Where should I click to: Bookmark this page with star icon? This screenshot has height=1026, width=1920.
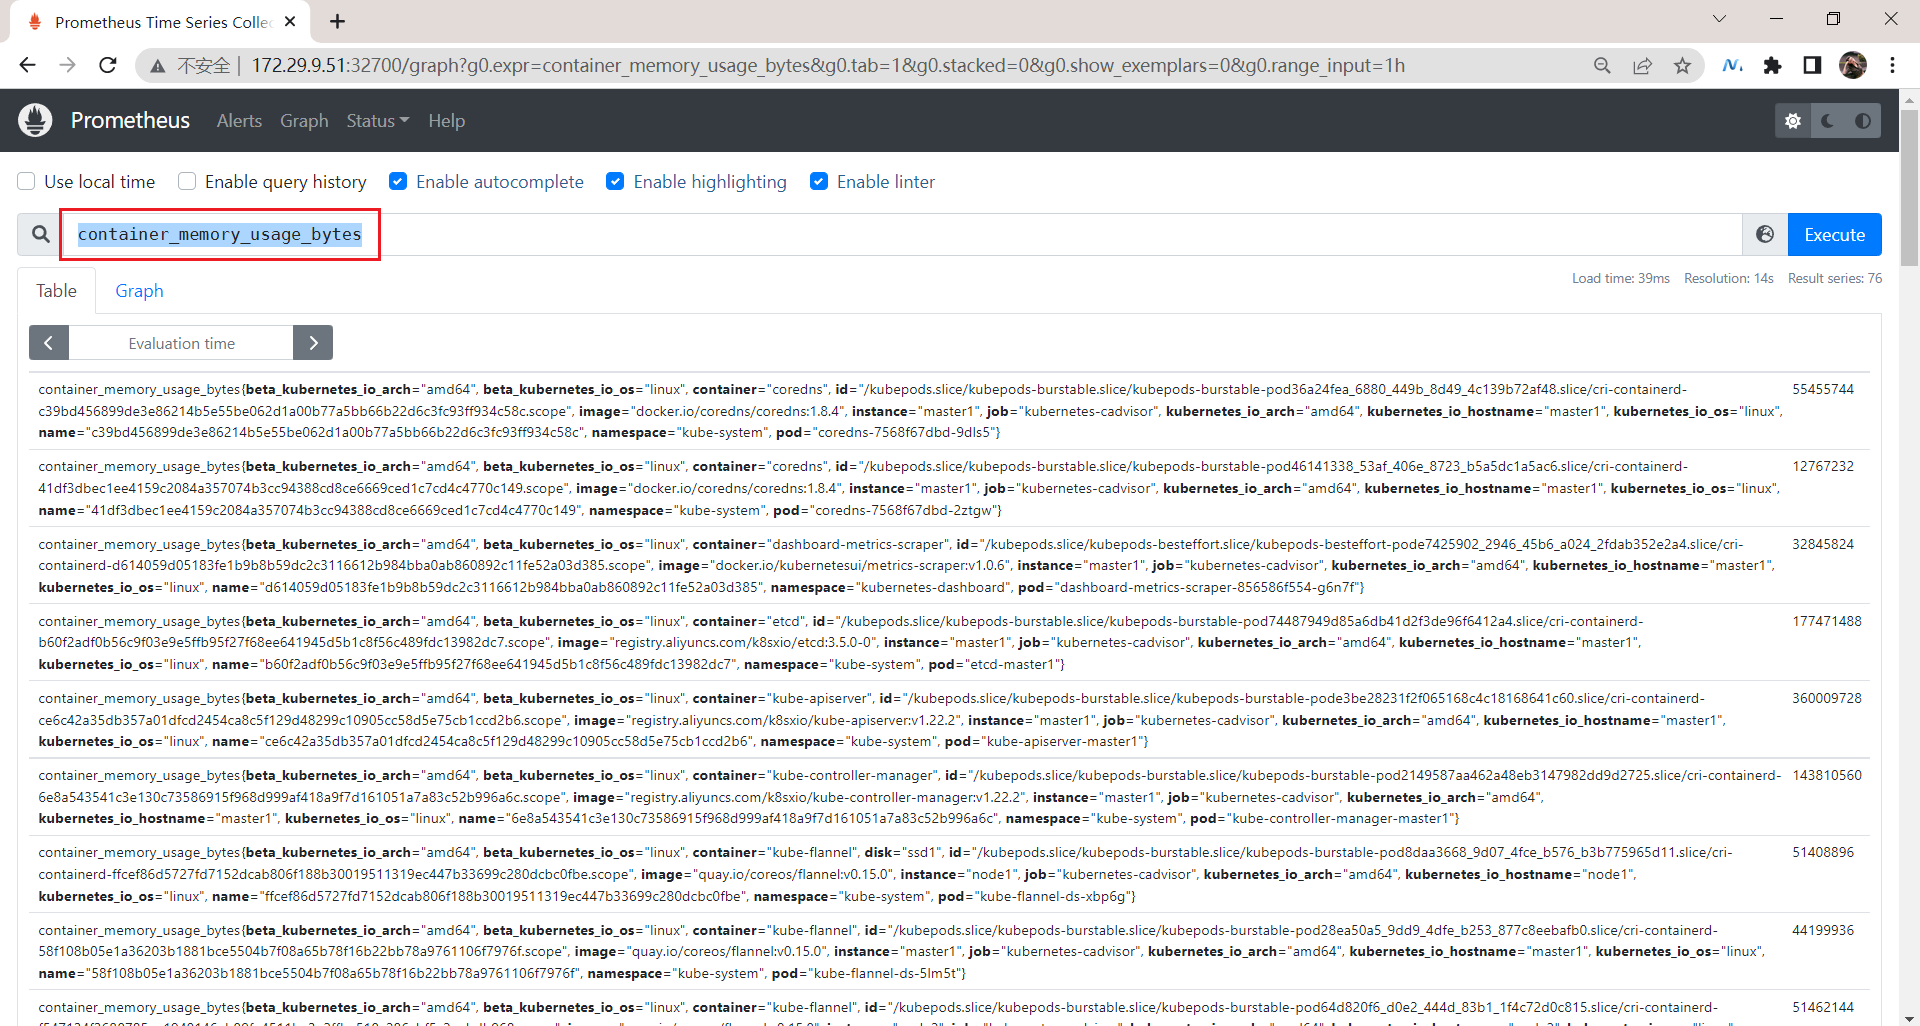coord(1683,65)
